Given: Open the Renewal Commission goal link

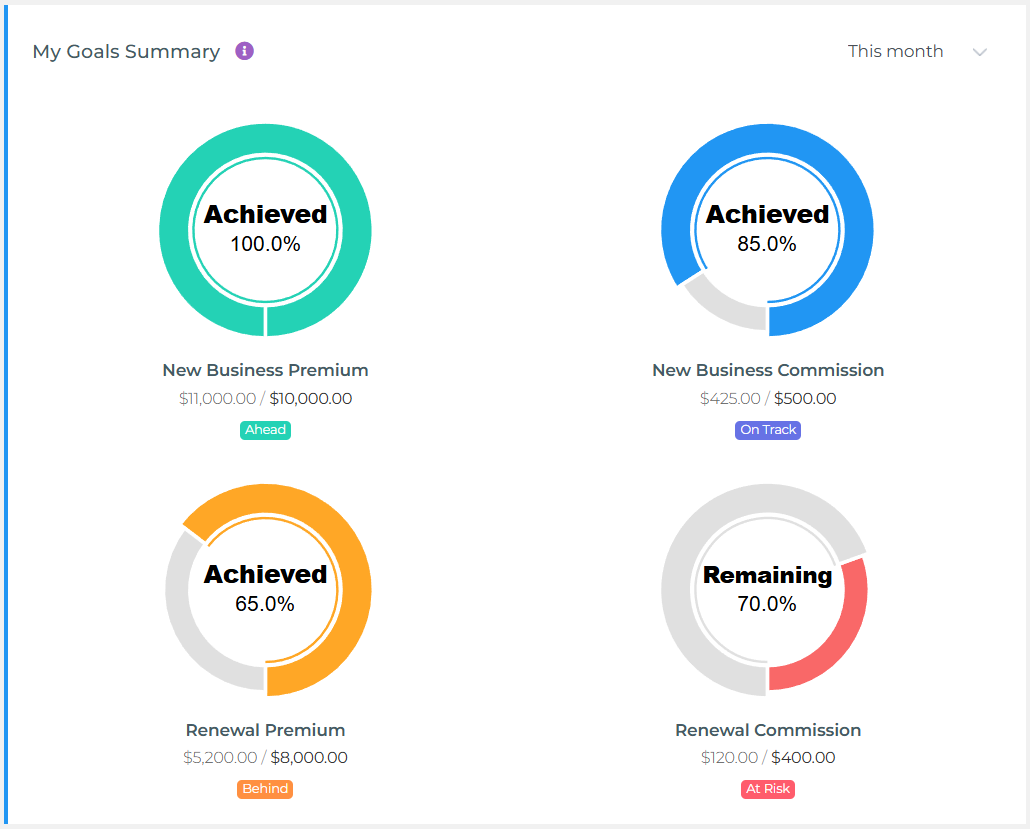Looking at the screenshot, I should pos(767,730).
